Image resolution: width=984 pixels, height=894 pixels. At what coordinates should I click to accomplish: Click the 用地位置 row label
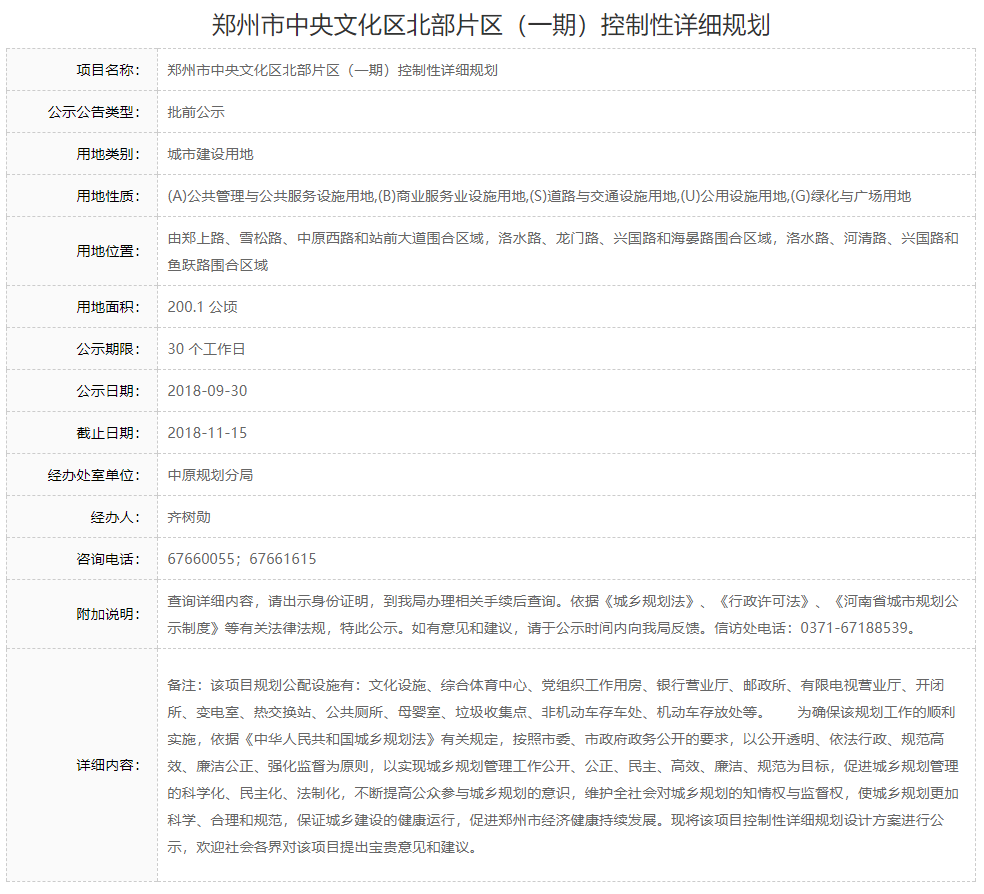[x=108, y=251]
